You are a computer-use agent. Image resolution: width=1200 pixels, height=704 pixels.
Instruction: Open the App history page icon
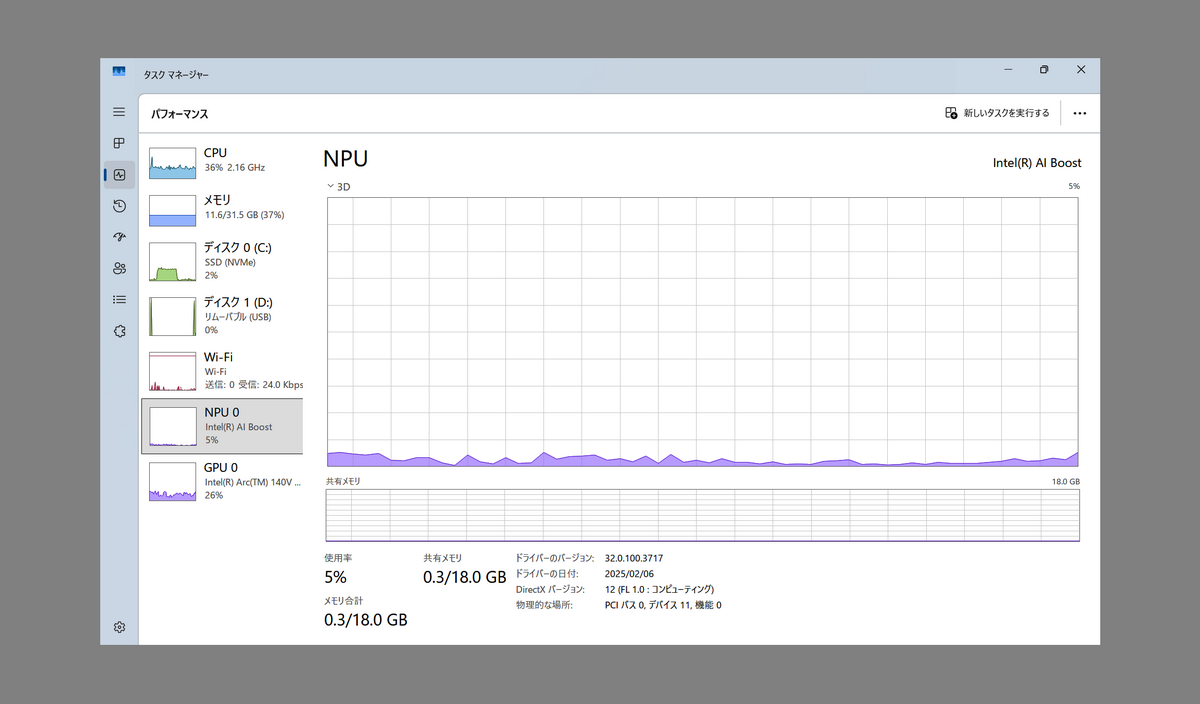[x=119, y=206]
